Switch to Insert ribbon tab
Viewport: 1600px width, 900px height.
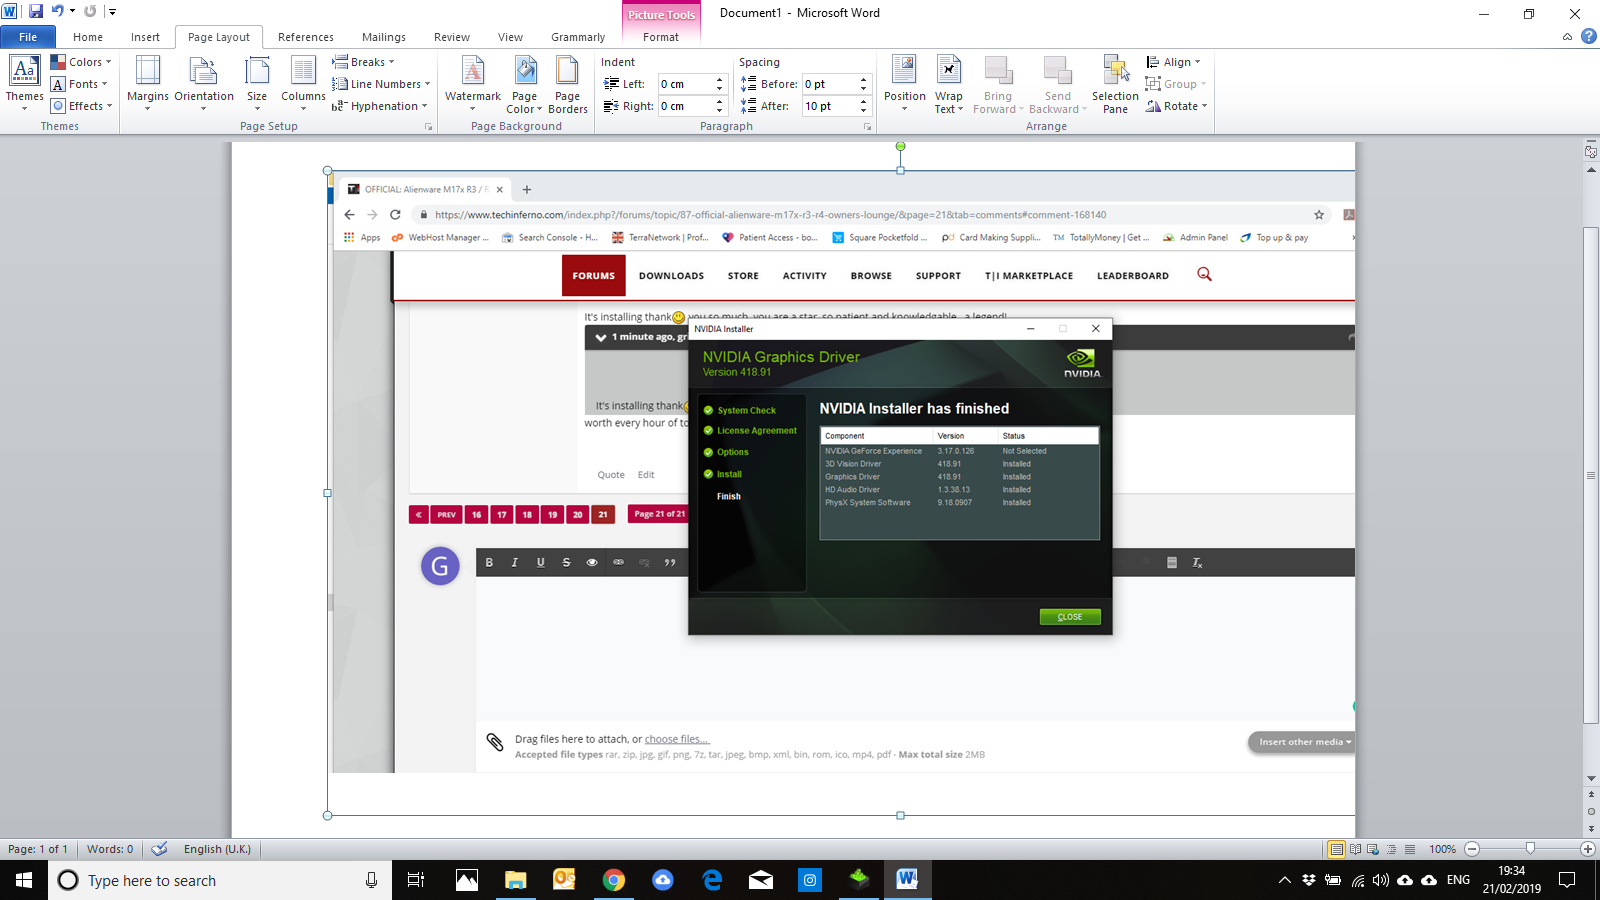click(145, 37)
